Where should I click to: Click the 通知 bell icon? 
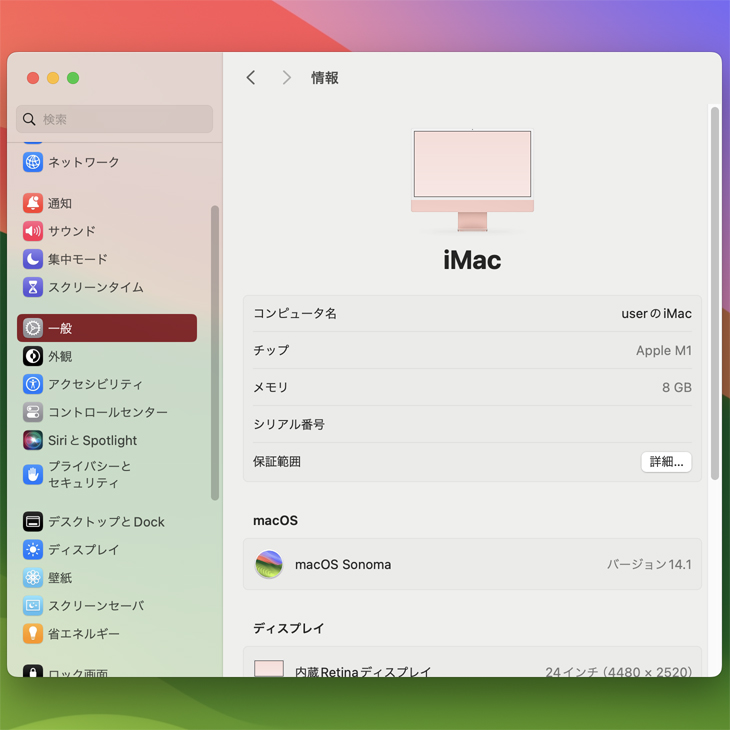[33, 203]
